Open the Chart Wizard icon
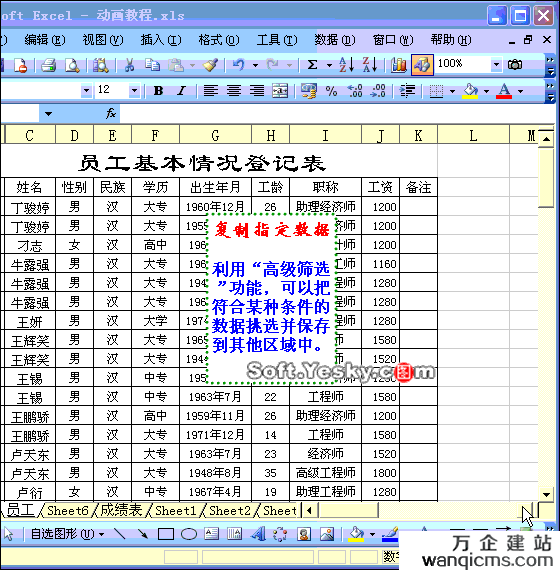Image resolution: width=560 pixels, height=570 pixels. [x=399, y=65]
